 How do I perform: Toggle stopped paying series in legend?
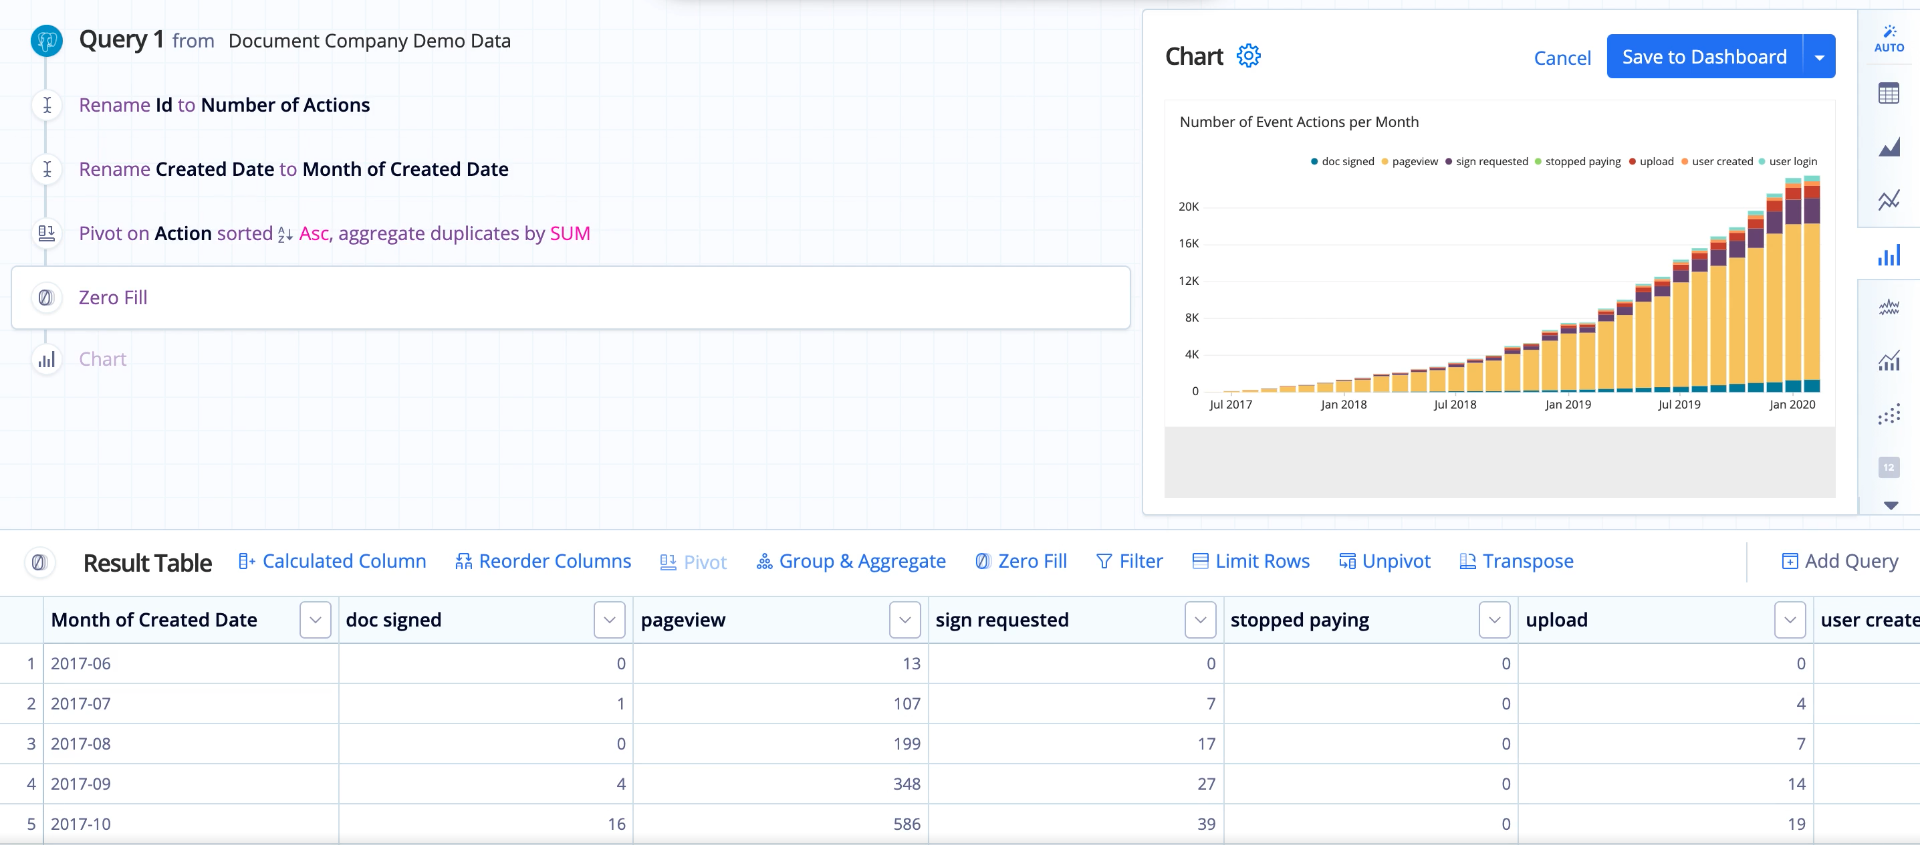[1578, 161]
